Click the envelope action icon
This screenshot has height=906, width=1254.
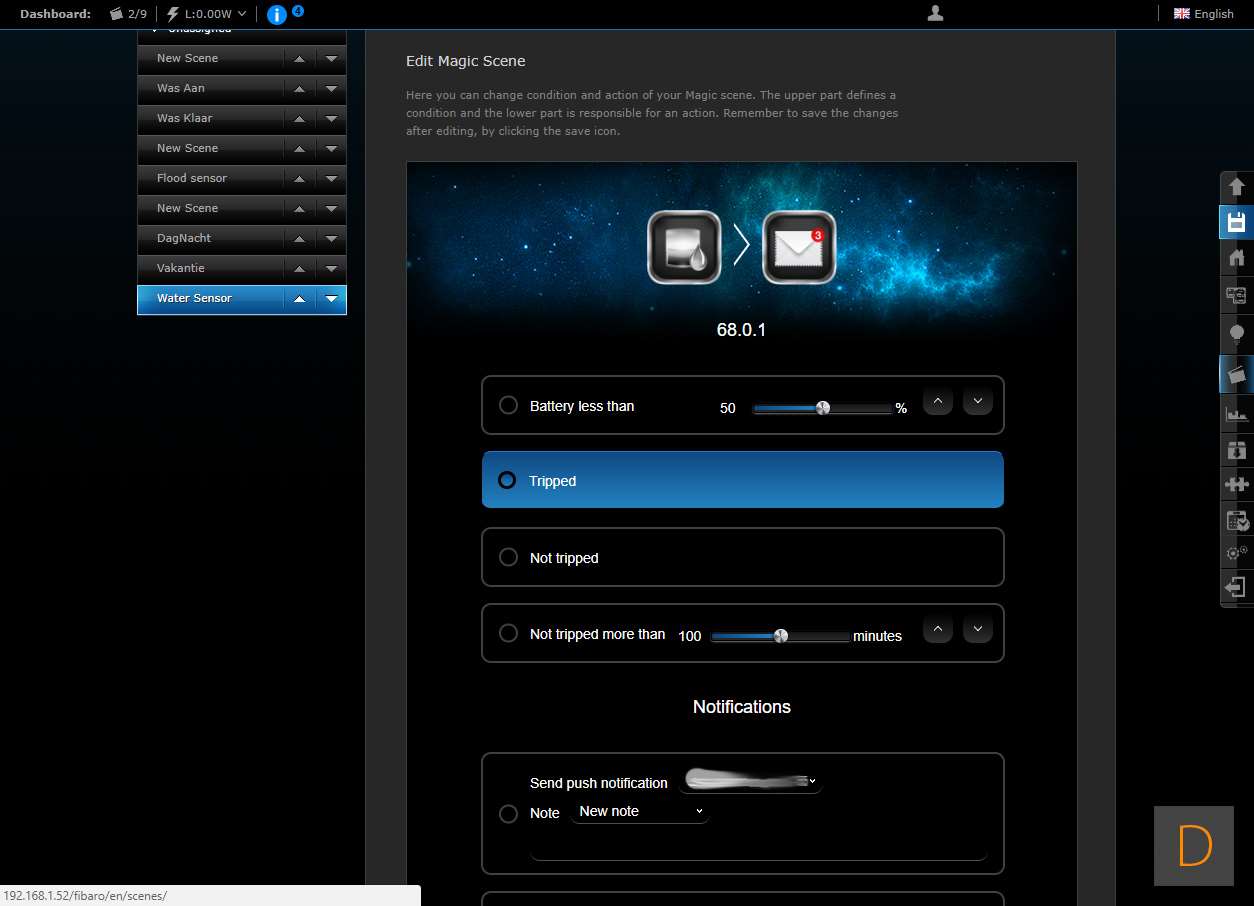799,247
